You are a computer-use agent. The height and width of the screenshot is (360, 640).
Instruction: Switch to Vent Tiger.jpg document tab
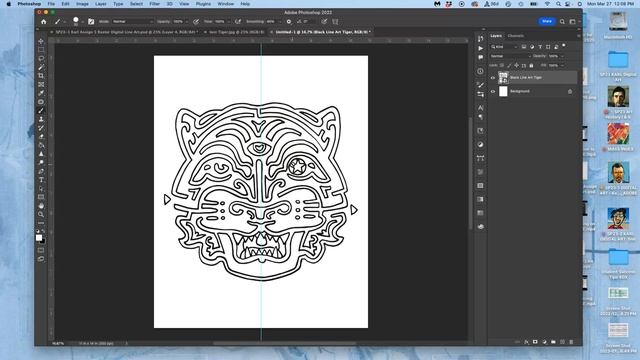[x=236, y=32]
